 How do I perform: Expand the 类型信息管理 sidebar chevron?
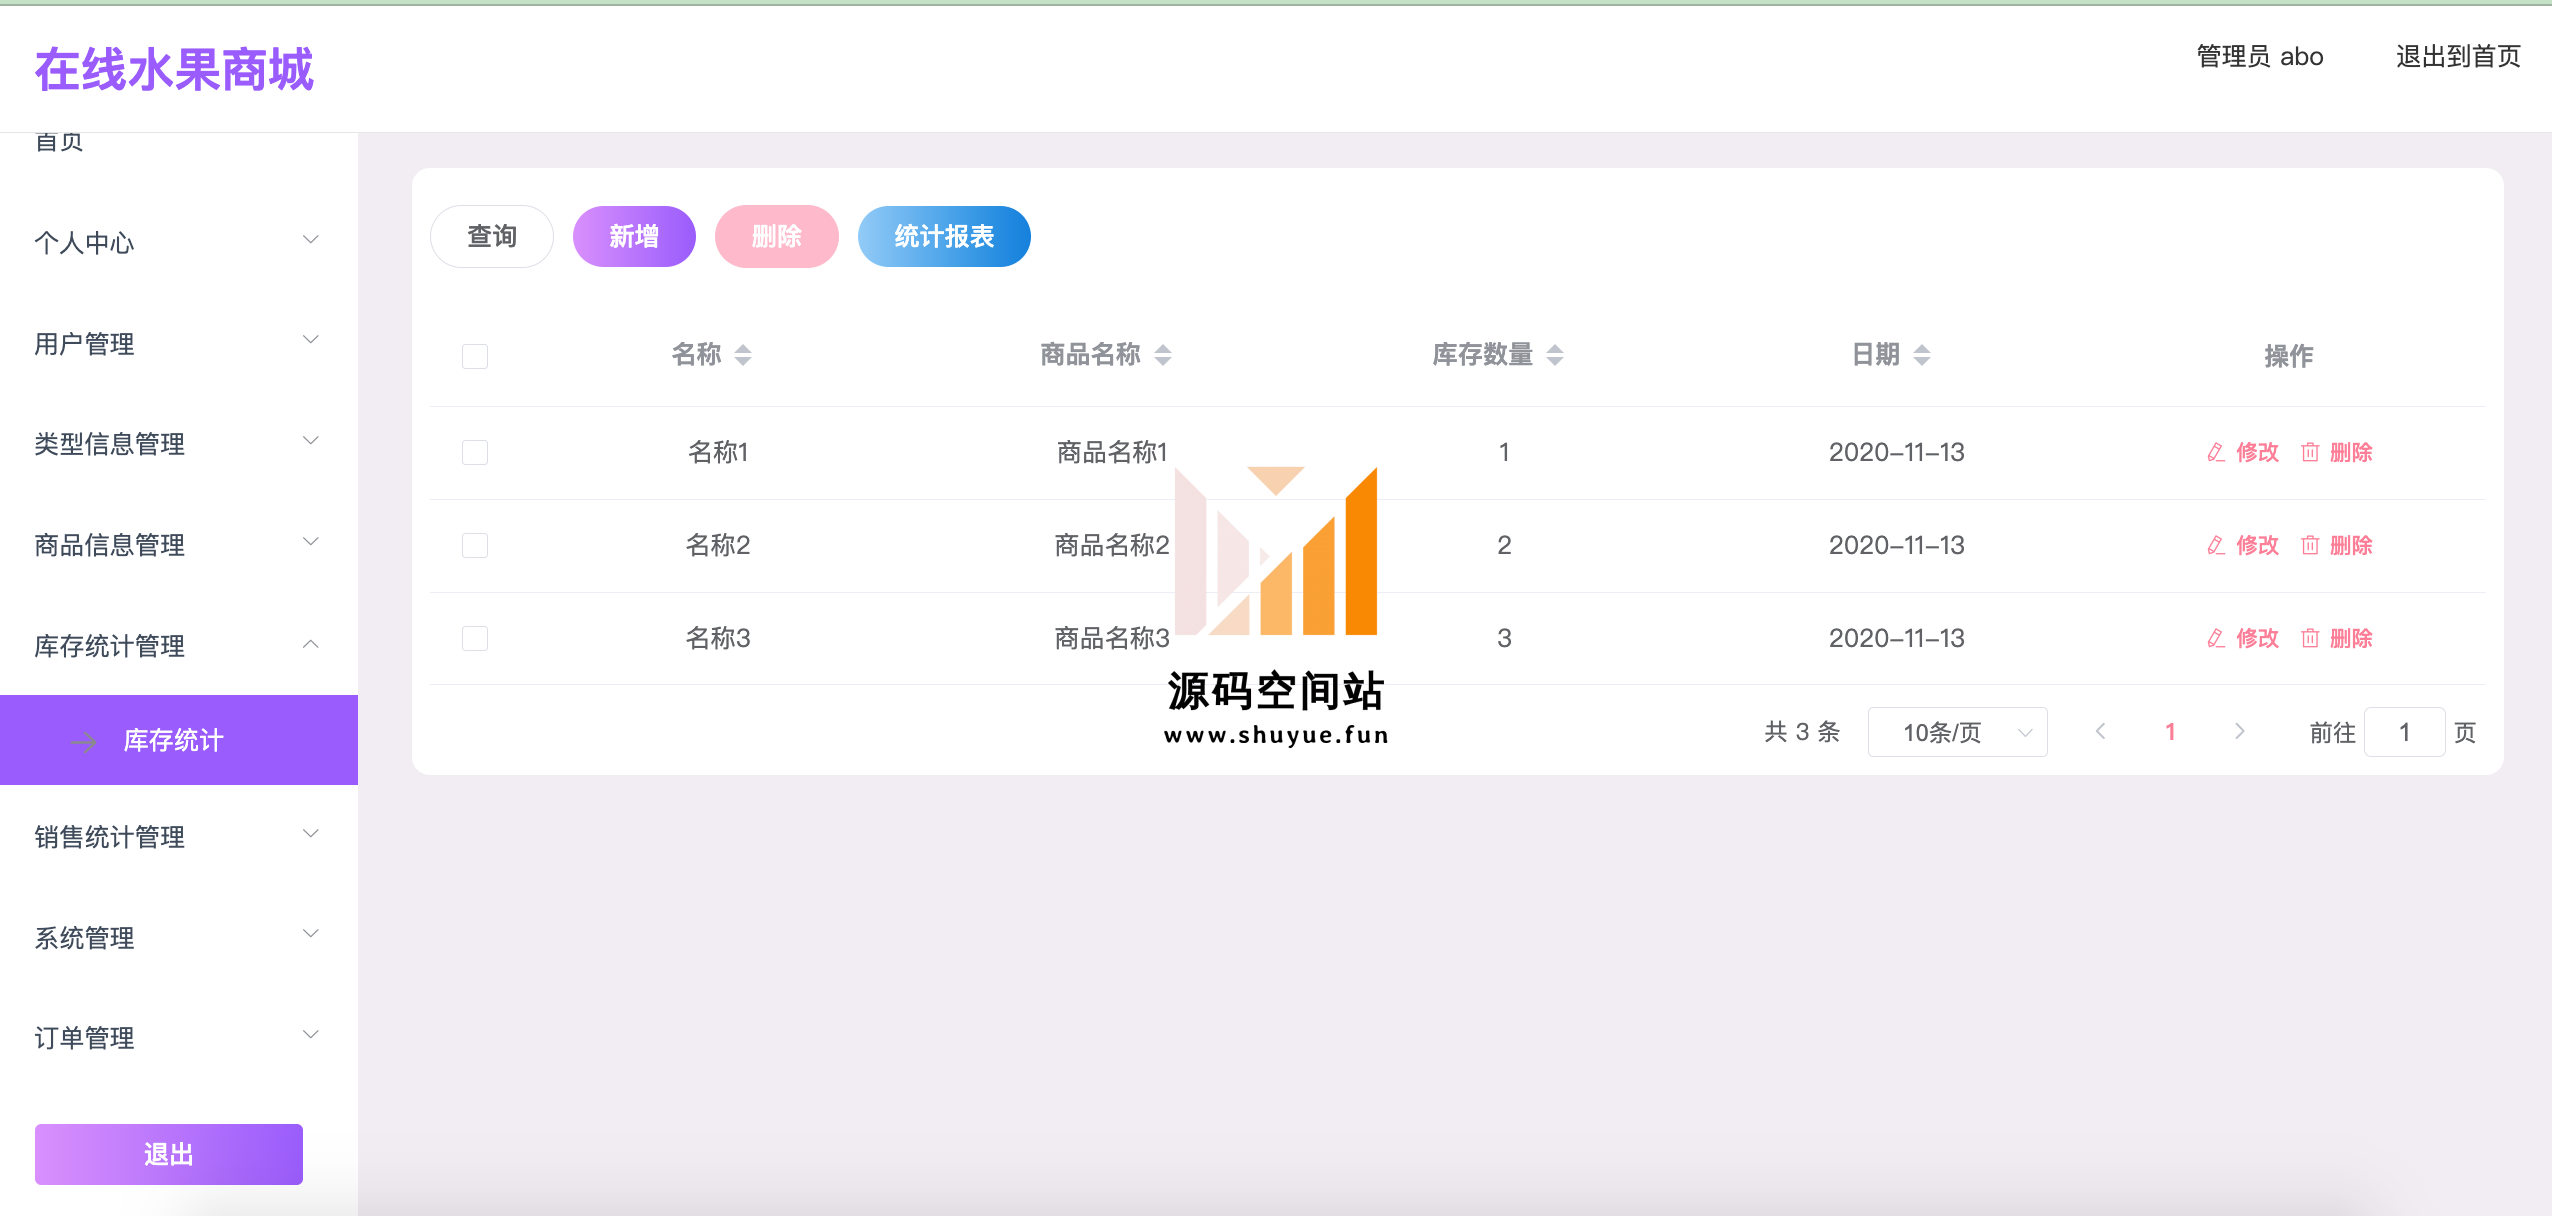point(311,441)
